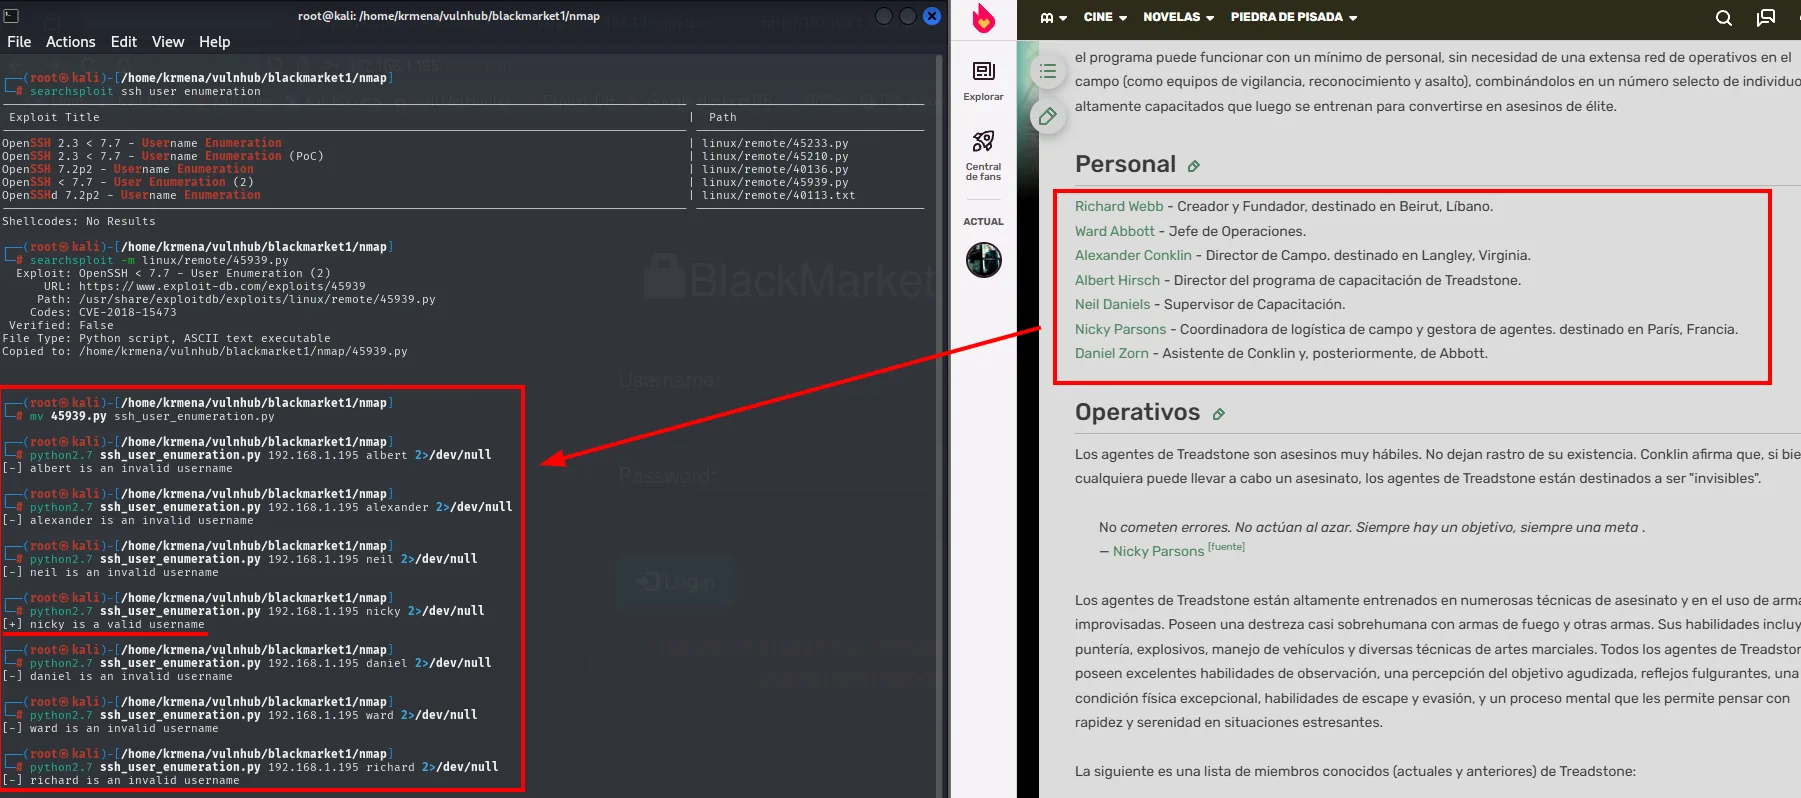Click the Fandom flame logo
The height and width of the screenshot is (798, 1801).
pos(984,18)
